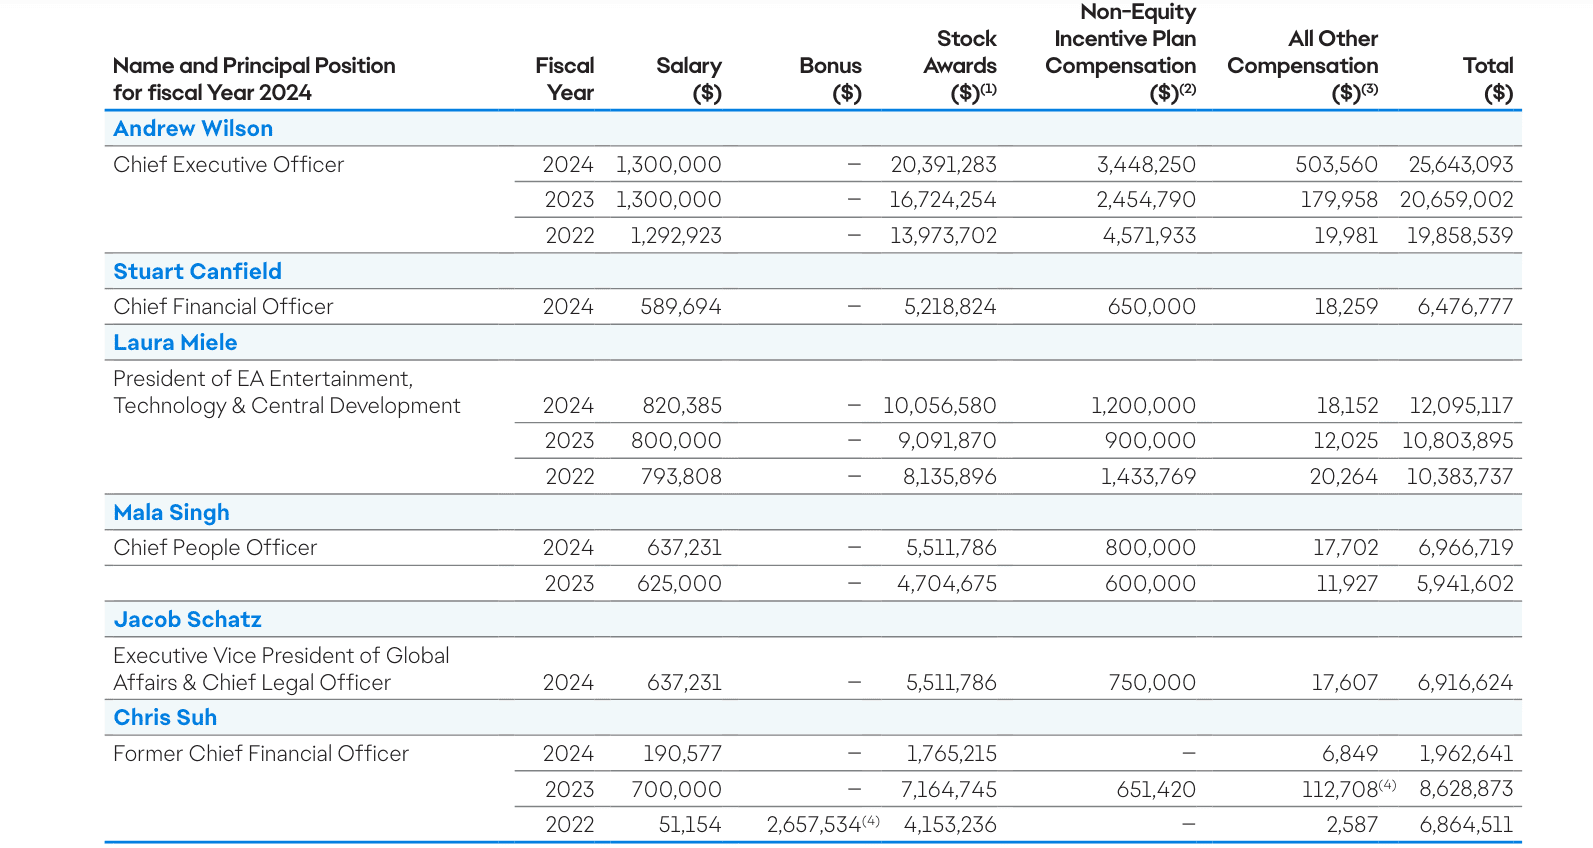
Task: Select Laura Miele's 2023 salary 800,000
Action: [x=676, y=441]
